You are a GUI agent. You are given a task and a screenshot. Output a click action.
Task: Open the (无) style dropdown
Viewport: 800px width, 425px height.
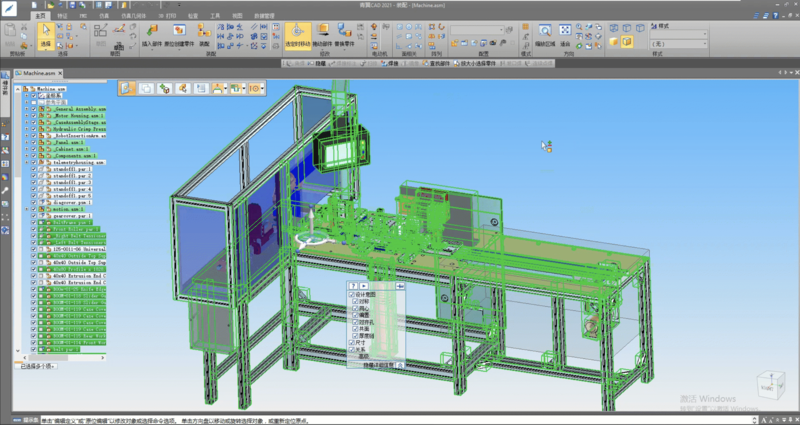pos(679,44)
